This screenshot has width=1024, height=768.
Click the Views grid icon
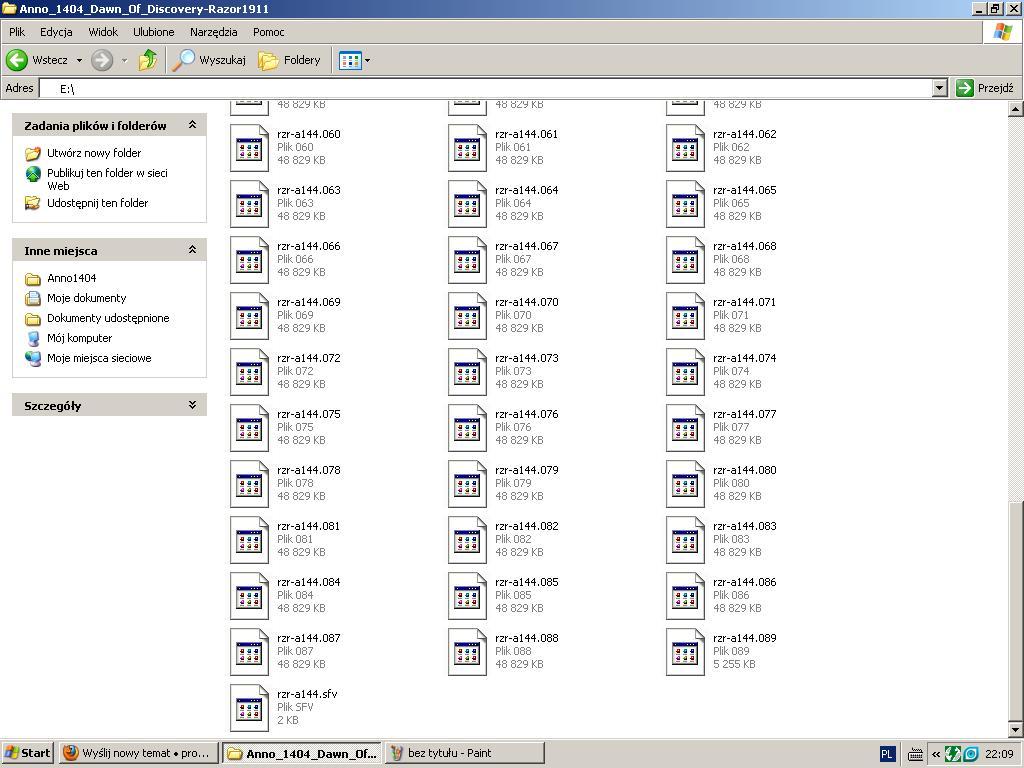tap(350, 61)
